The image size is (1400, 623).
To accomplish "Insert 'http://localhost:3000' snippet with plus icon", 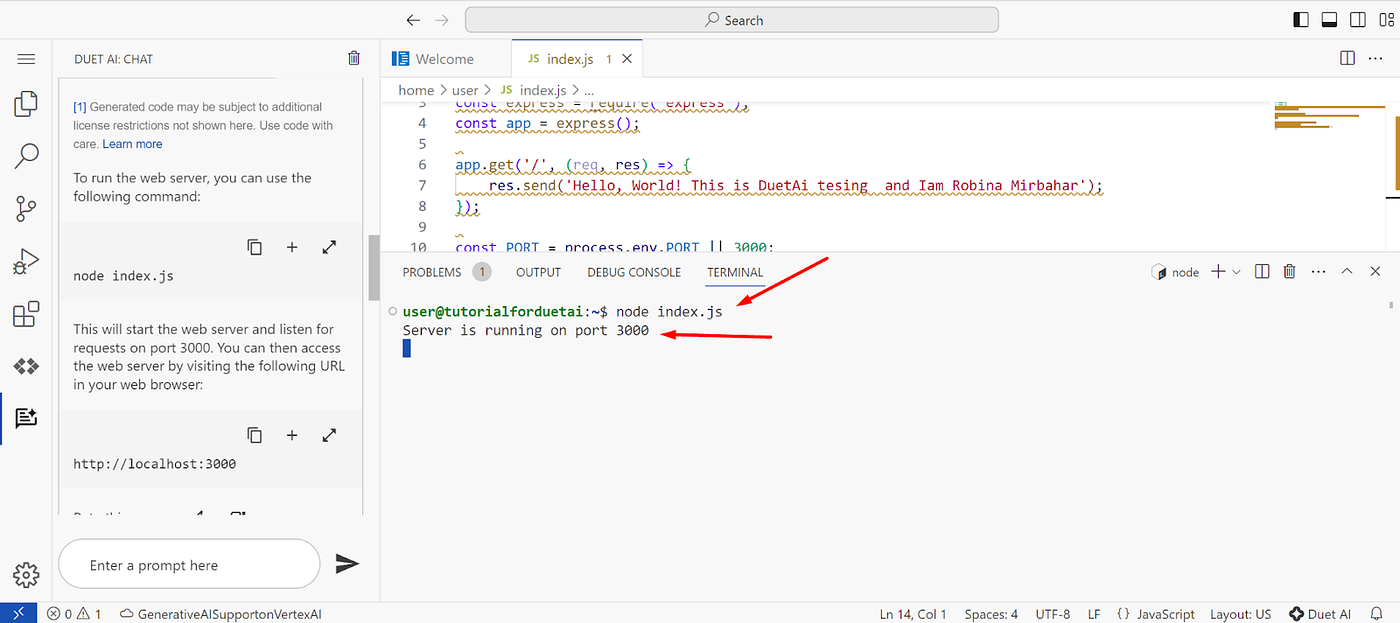I will tap(292, 435).
